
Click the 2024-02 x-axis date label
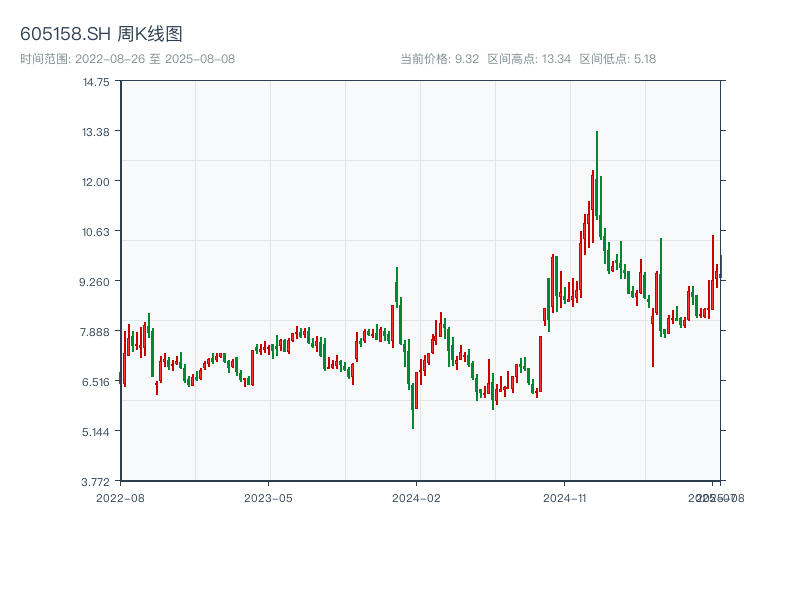coord(417,497)
